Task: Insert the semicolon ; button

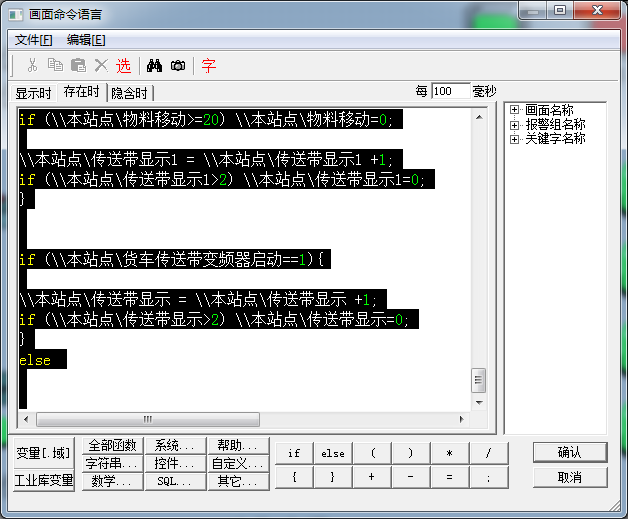Action: pyautogui.click(x=489, y=477)
